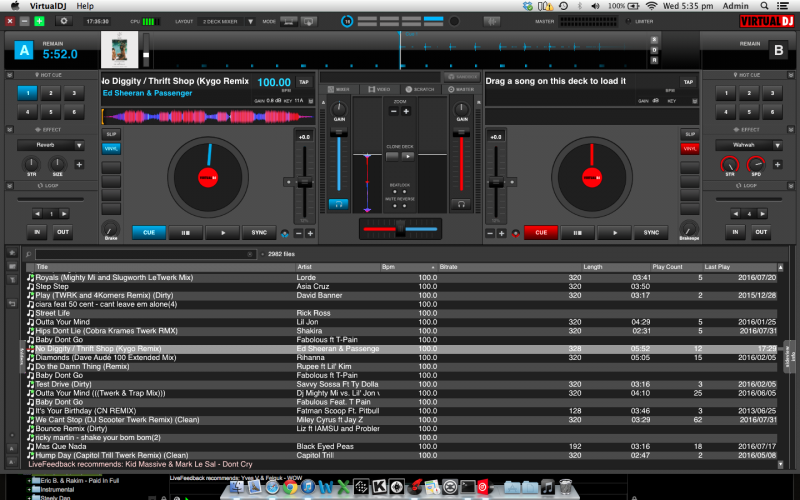The height and width of the screenshot is (500, 800).
Task: Open Spotlight search in menu bar
Action: tap(764, 6)
